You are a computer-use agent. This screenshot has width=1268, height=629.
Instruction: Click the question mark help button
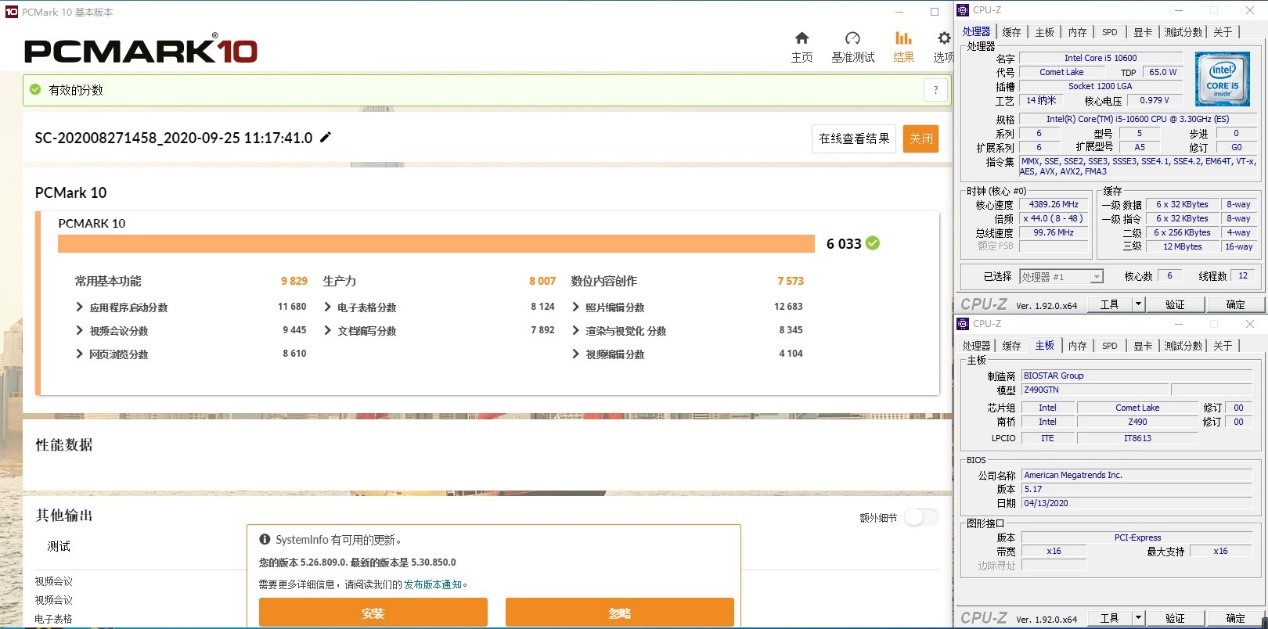point(935,90)
